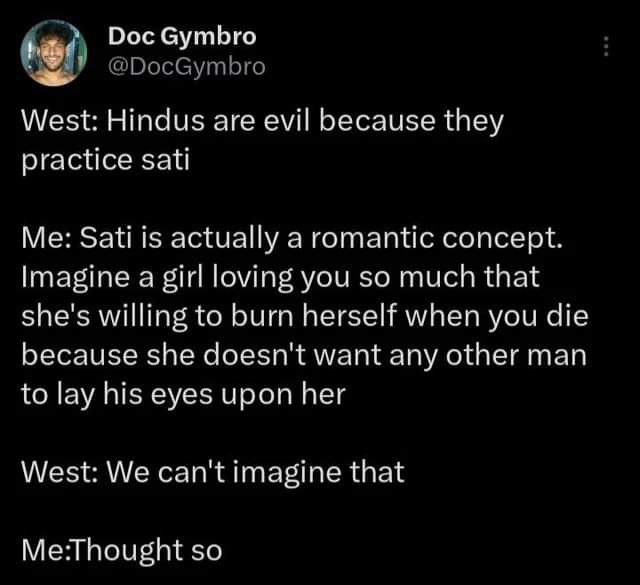Click the word "concept." in the tweet
The width and height of the screenshot is (640, 585).
502,240
